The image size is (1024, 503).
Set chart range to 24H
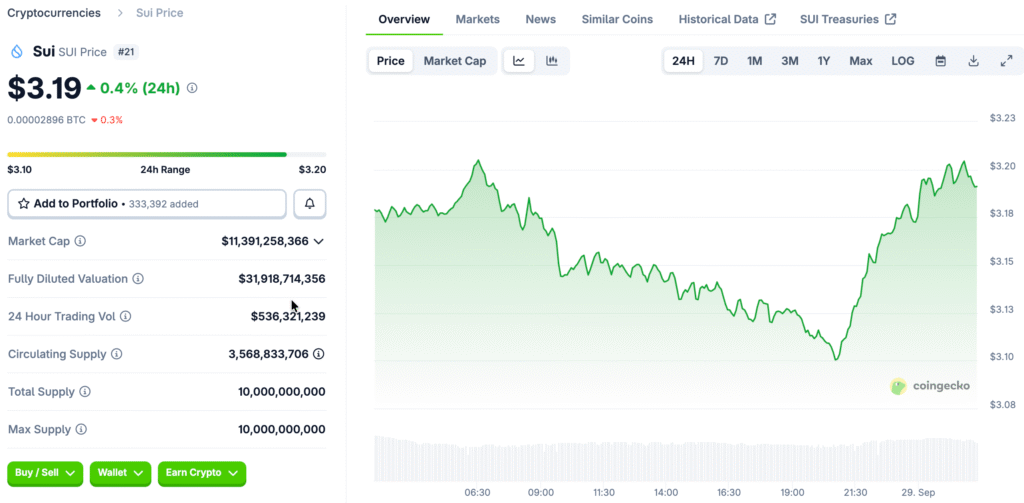[x=683, y=61]
